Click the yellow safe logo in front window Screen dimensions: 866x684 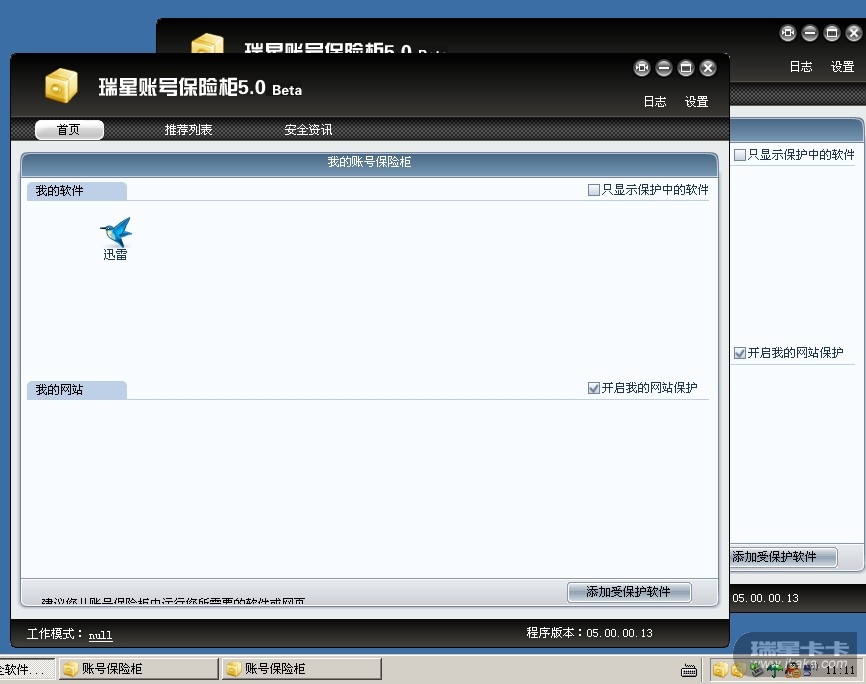[x=61, y=86]
